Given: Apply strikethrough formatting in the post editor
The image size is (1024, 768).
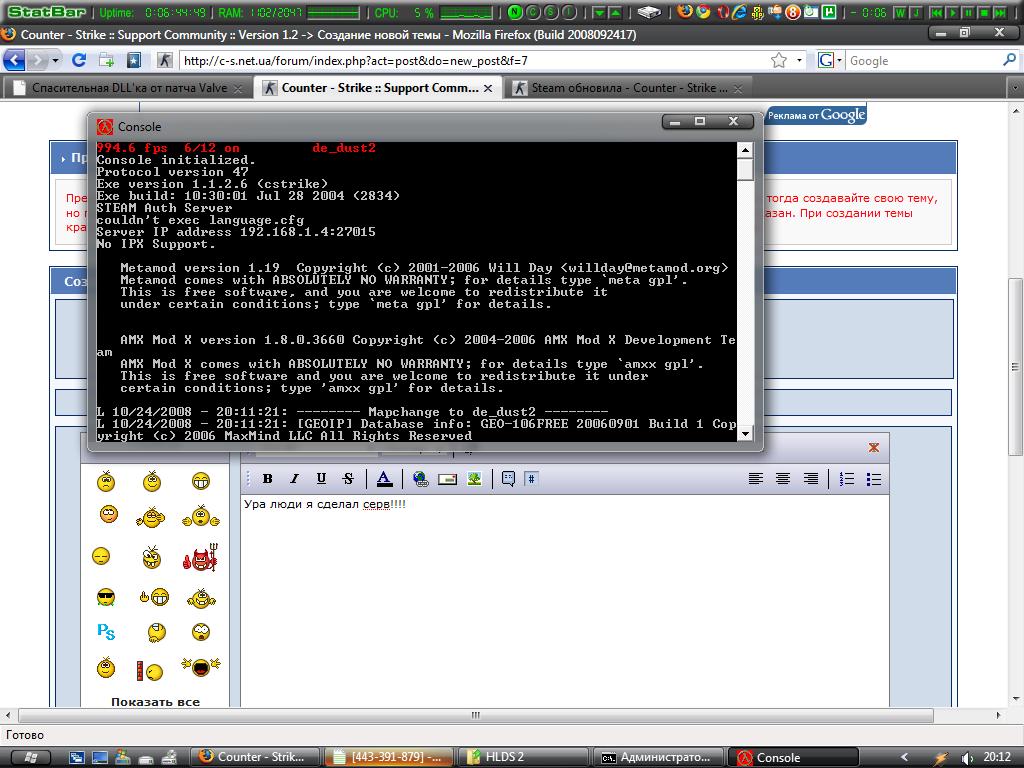Looking at the screenshot, I should tap(347, 479).
